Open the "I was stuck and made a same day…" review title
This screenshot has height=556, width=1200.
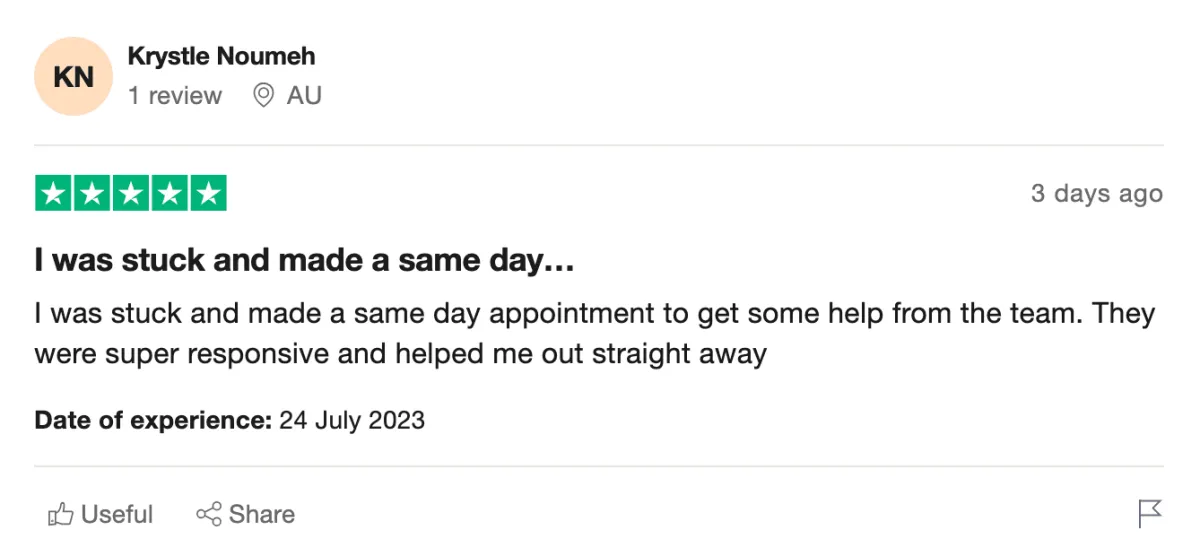click(304, 262)
